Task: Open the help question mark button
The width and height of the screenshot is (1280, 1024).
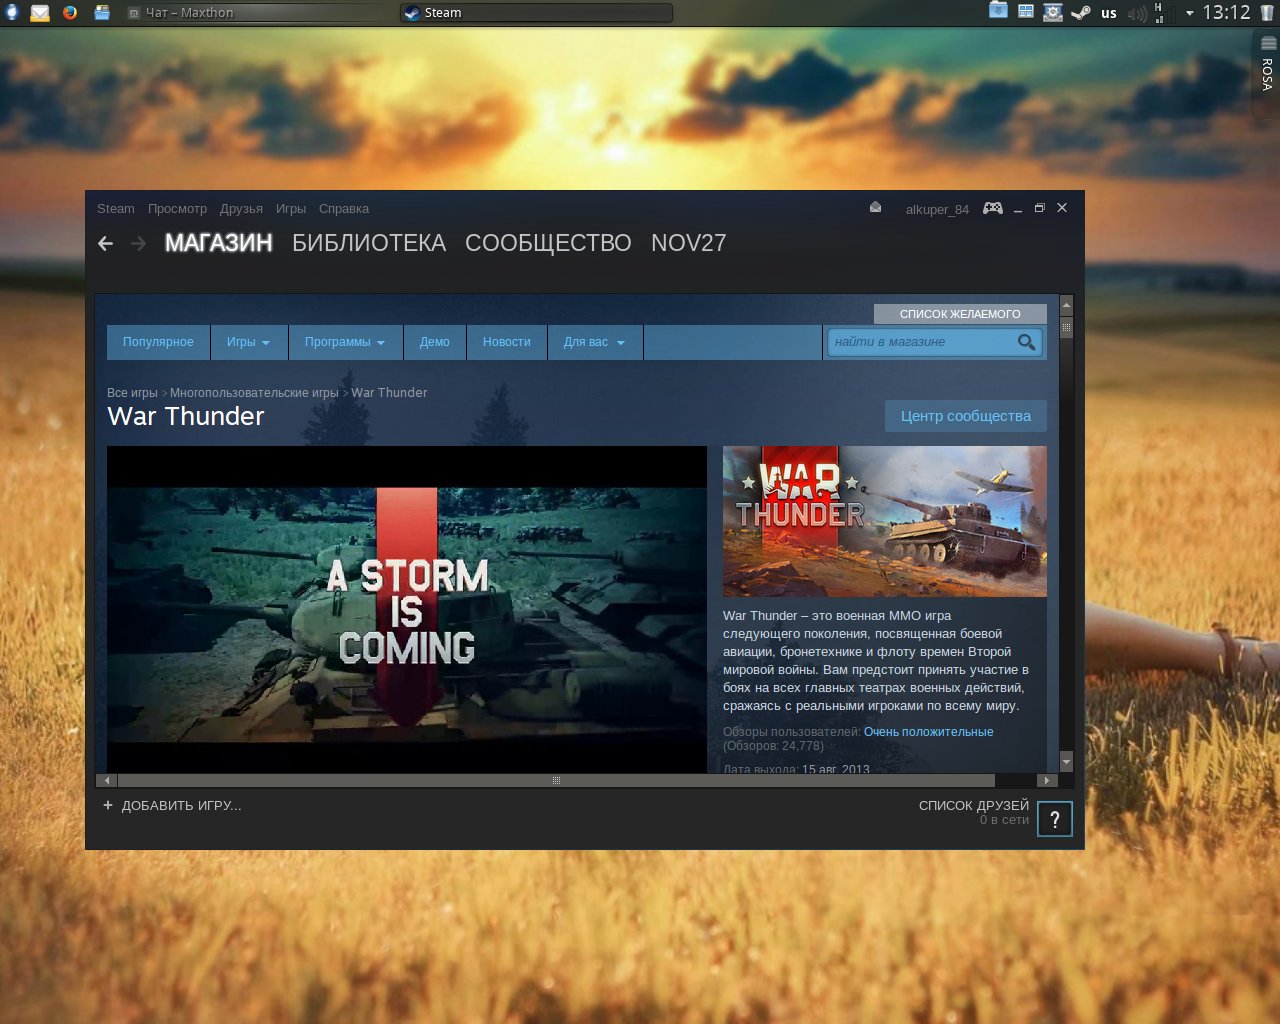Action: coord(1055,819)
